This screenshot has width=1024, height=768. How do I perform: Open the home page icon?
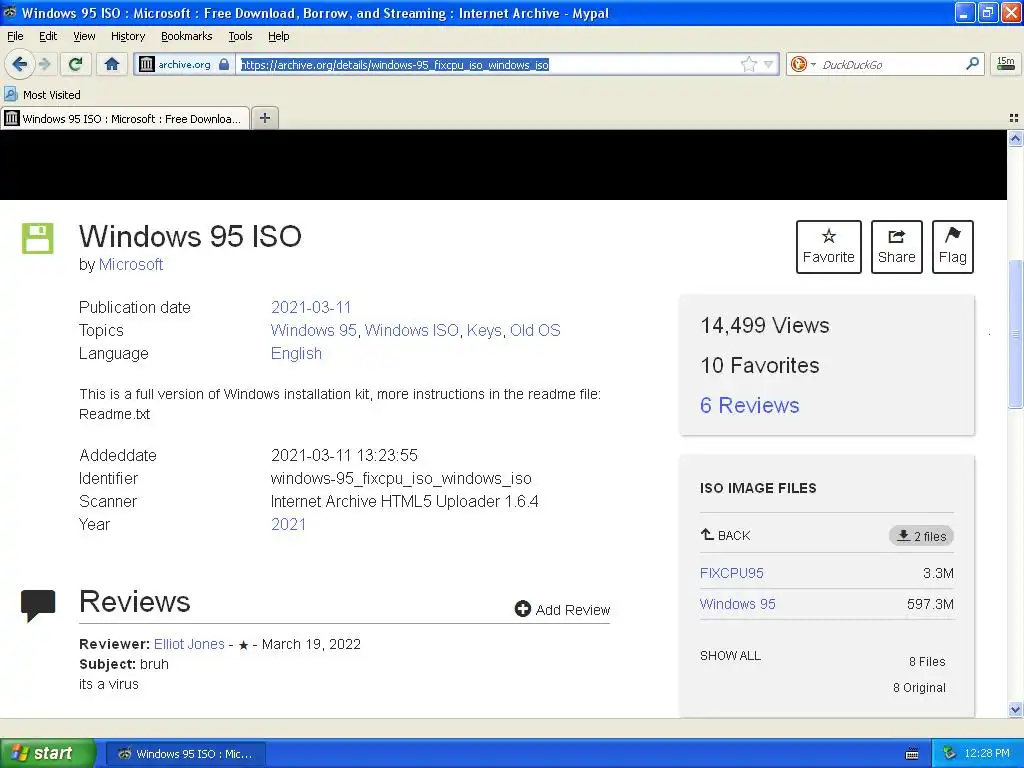tap(112, 64)
